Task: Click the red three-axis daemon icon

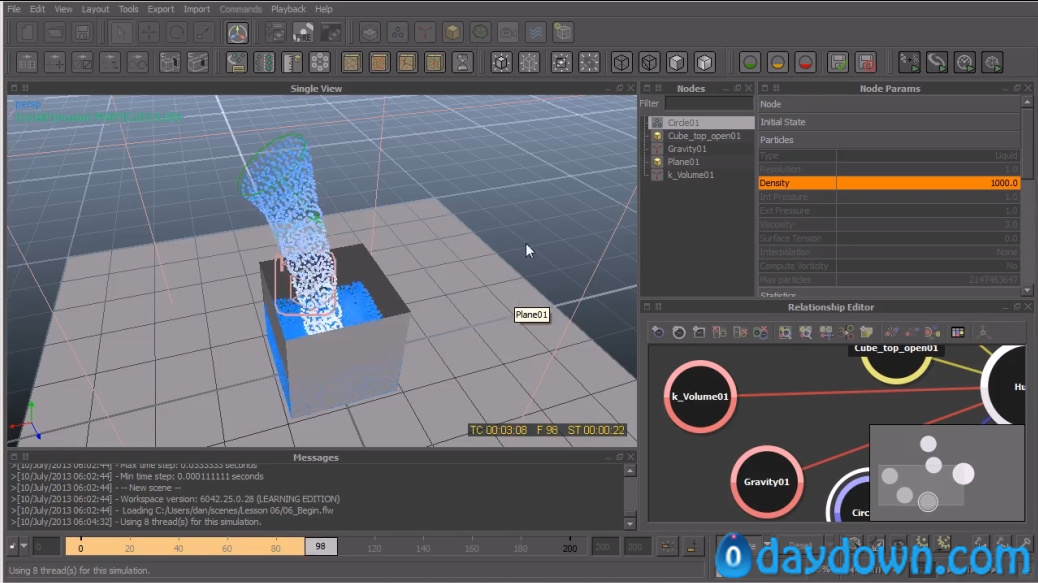Action: pyautogui.click(x=425, y=32)
